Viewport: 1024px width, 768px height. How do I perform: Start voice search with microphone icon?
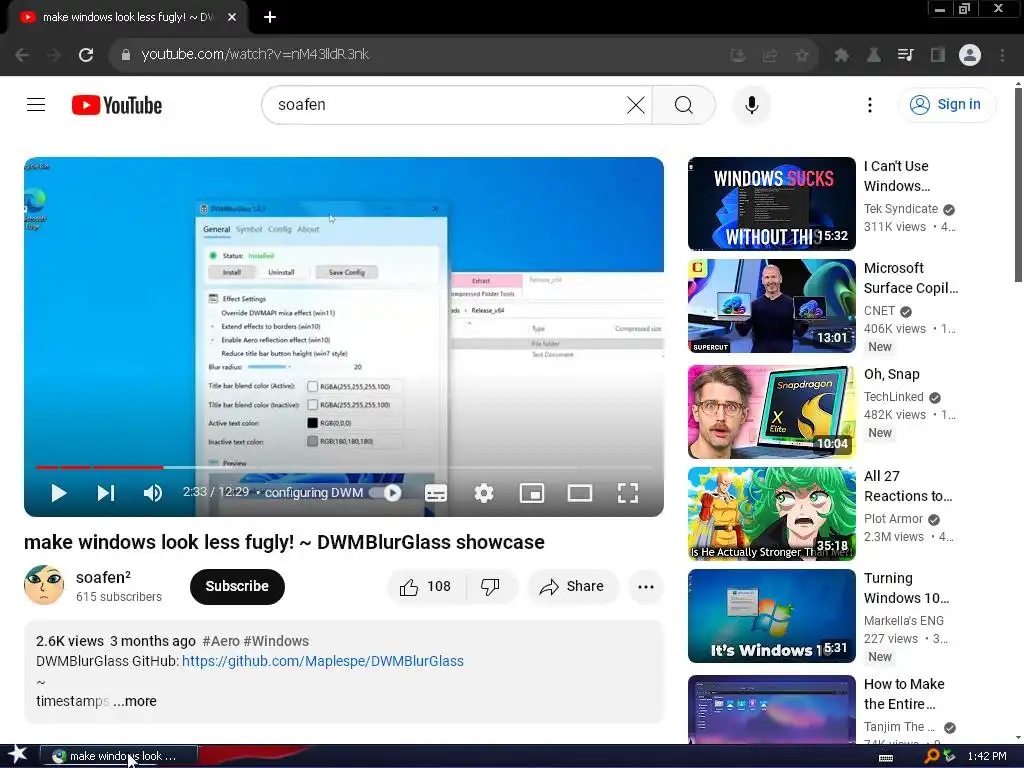coord(752,104)
